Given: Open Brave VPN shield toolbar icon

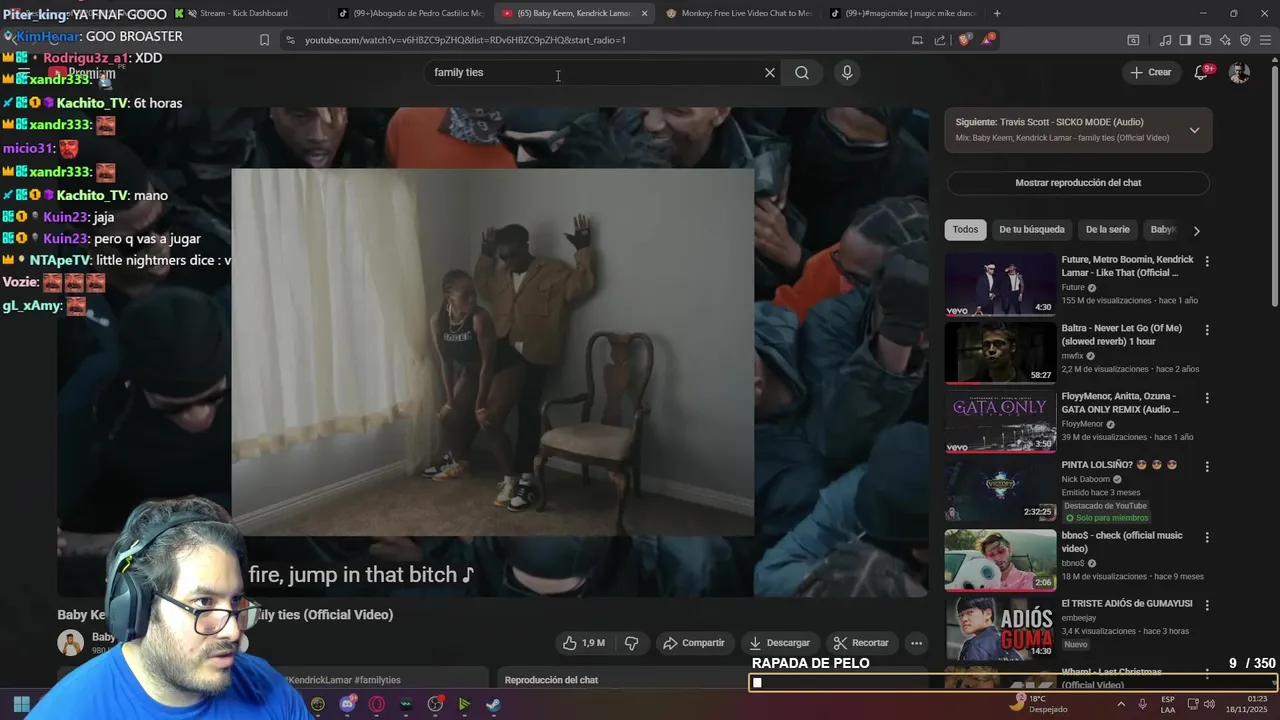Looking at the screenshot, I should point(1245,40).
